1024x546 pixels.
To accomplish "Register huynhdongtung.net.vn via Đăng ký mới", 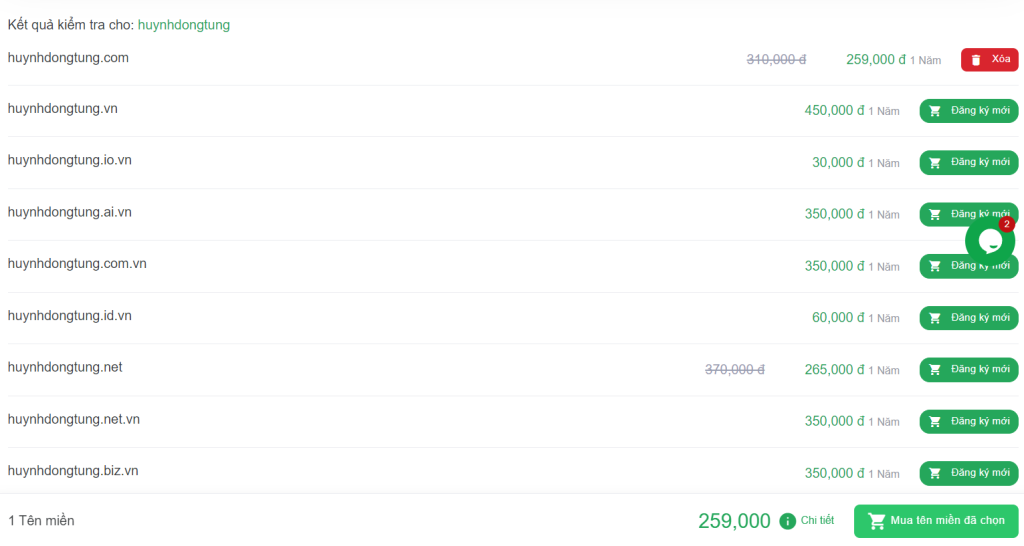I will (x=969, y=421).
